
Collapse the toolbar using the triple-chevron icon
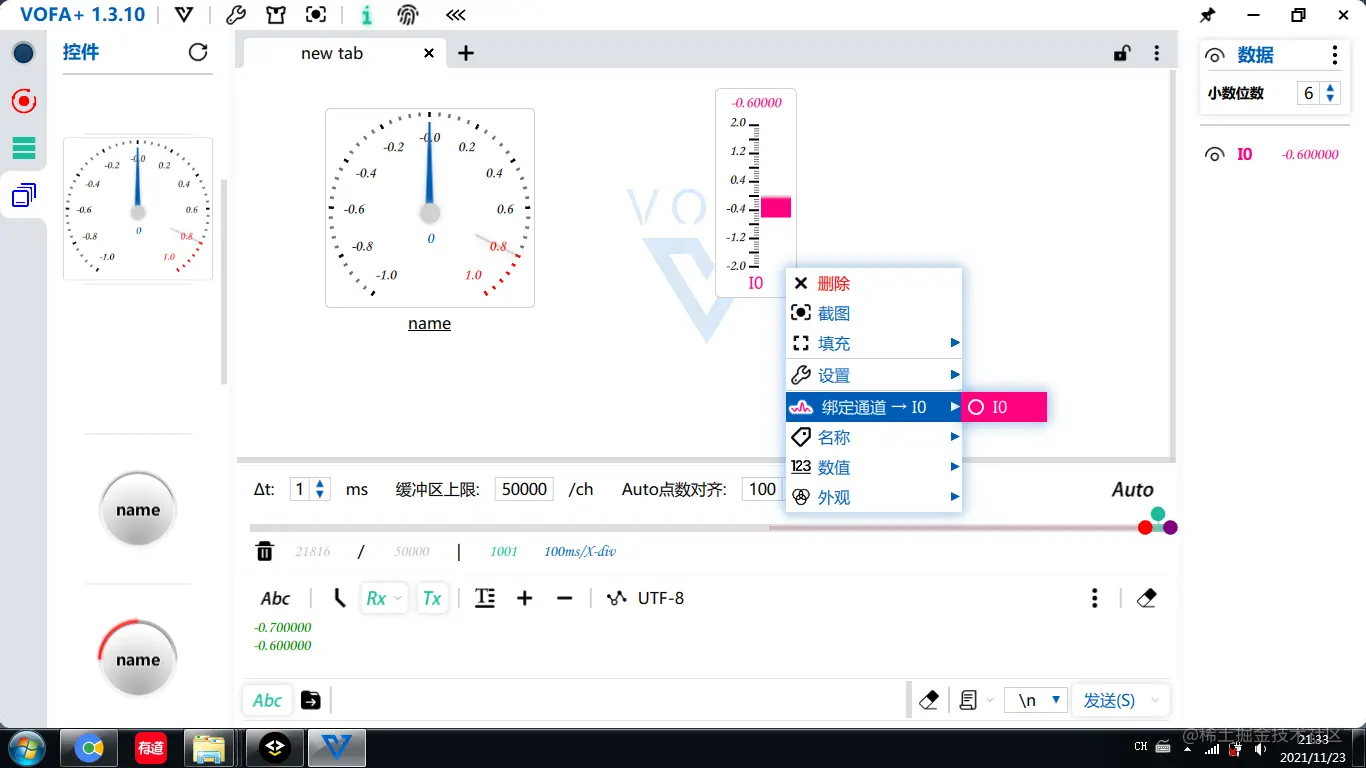coord(455,14)
